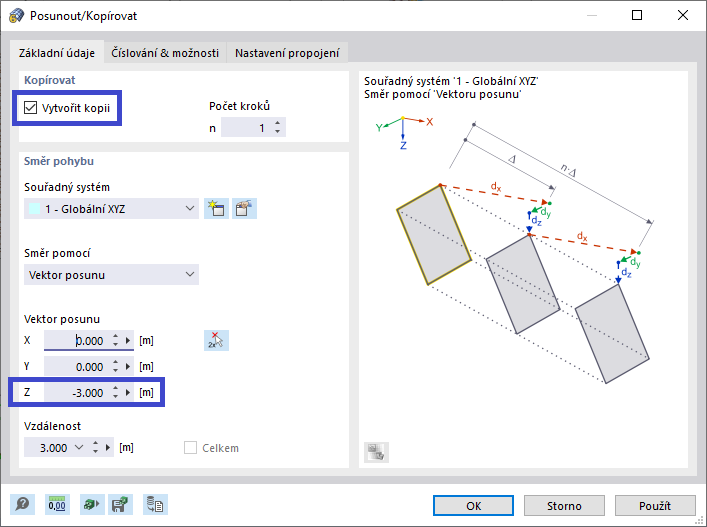The width and height of the screenshot is (707, 527).
Task: Switch to the Základní údaje tab
Action: pos(57,53)
